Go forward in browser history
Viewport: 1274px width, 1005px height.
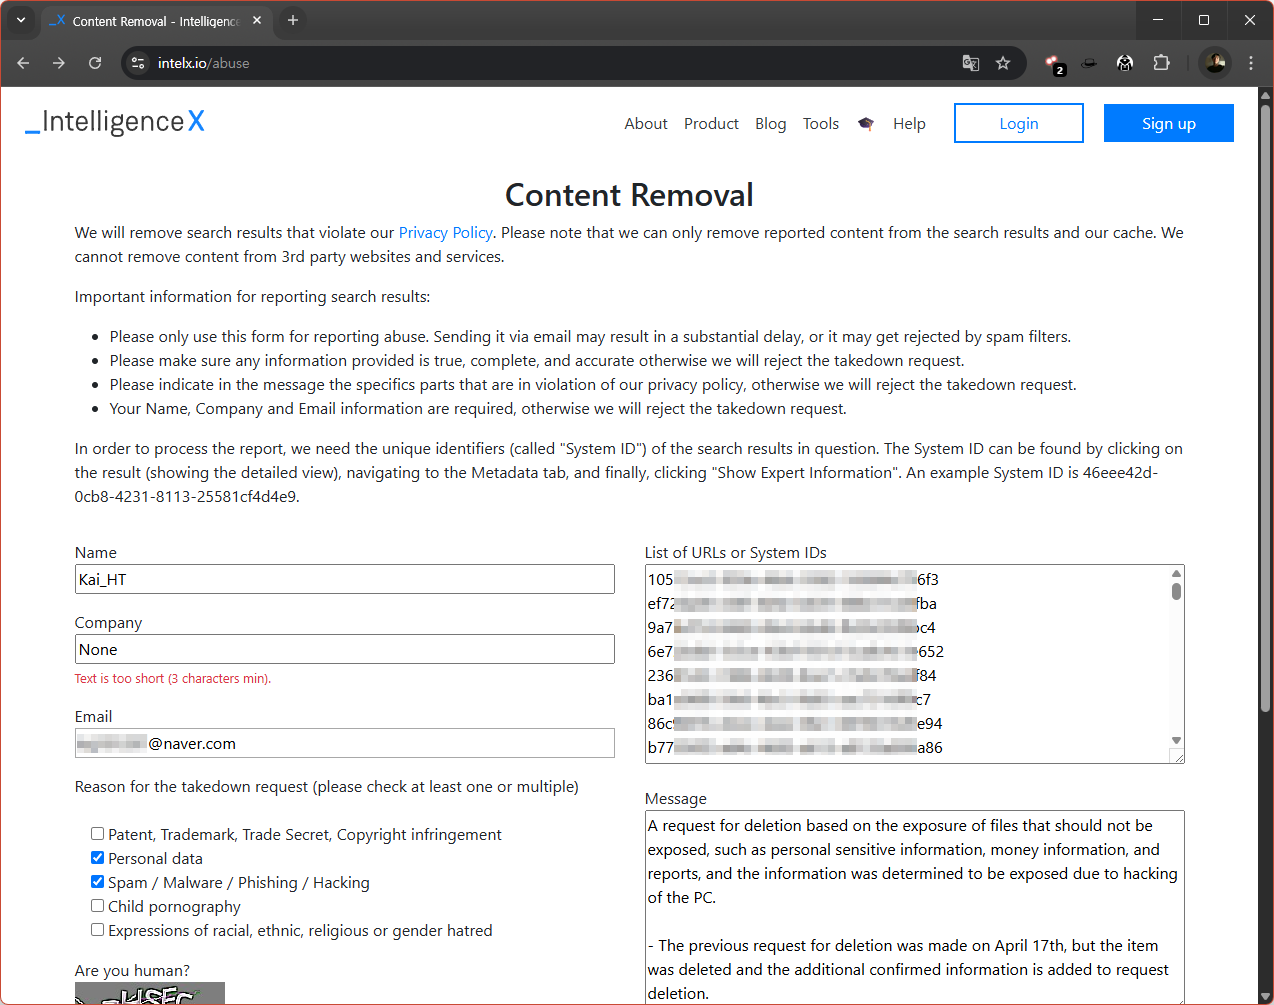pos(59,63)
